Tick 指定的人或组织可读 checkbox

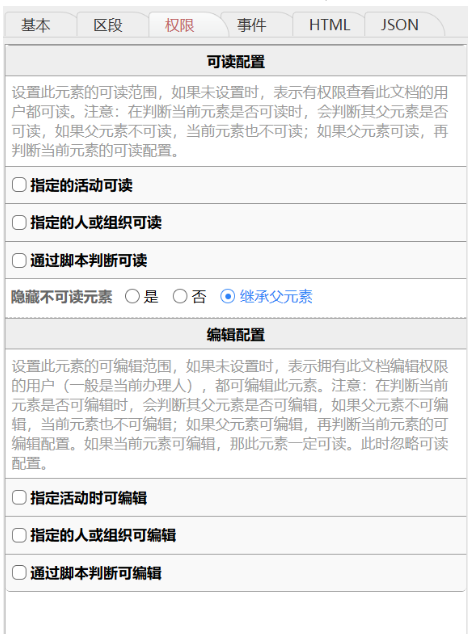pos(19,222)
